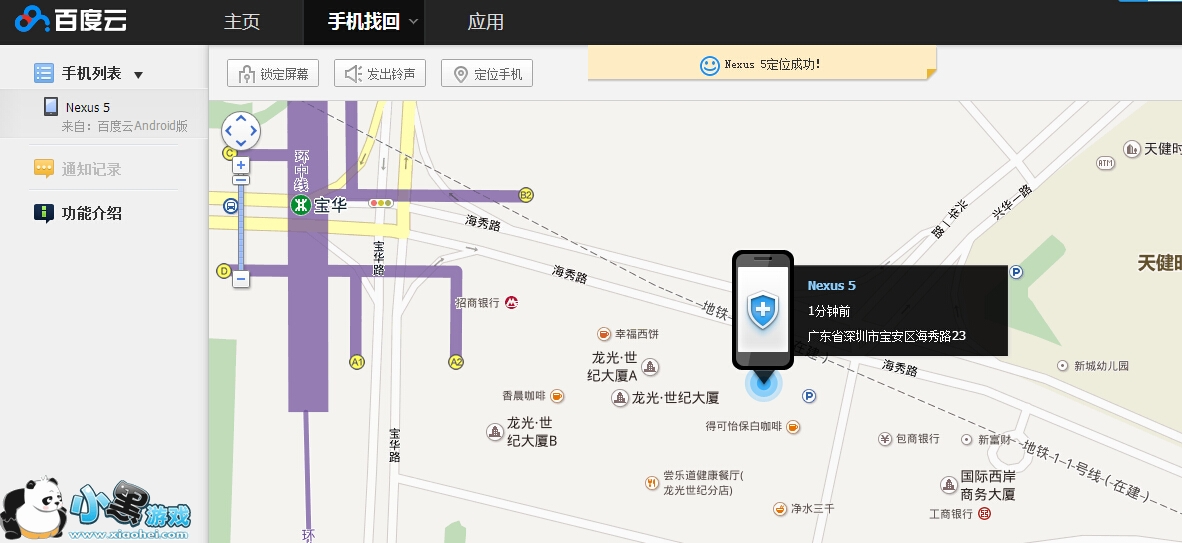Click the 招商银行 bank marker
Image resolution: width=1182 pixels, height=543 pixels.
pyautogui.click(x=512, y=302)
